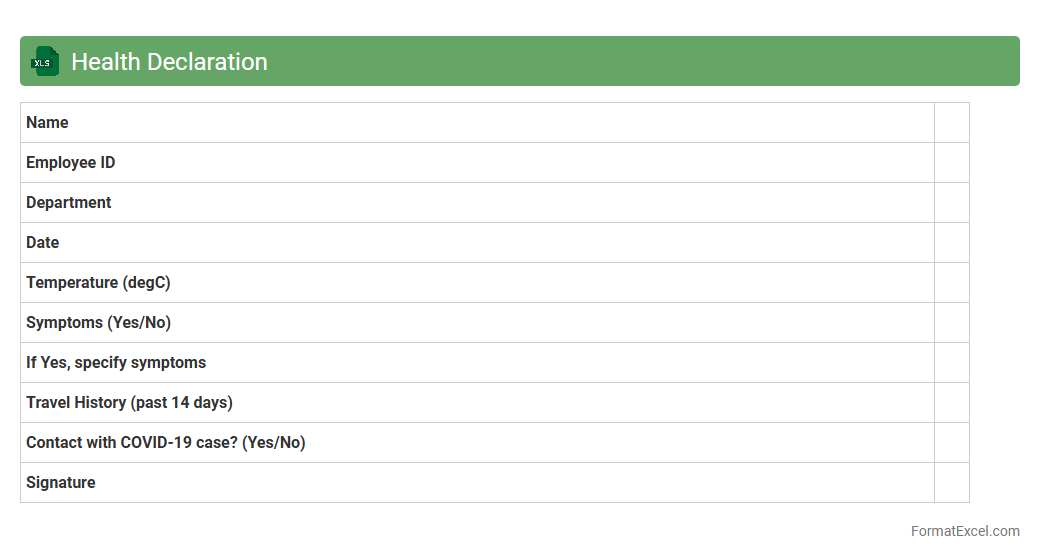Viewport: 1040px width, 560px height.
Task: Click the COVID-19 contact answer cell
Action: tap(951, 443)
